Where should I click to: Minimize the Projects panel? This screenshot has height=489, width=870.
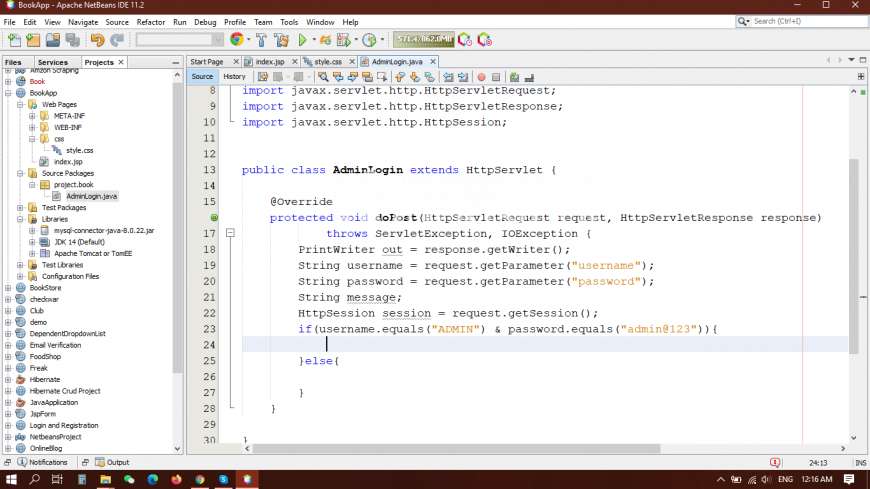[x=176, y=62]
